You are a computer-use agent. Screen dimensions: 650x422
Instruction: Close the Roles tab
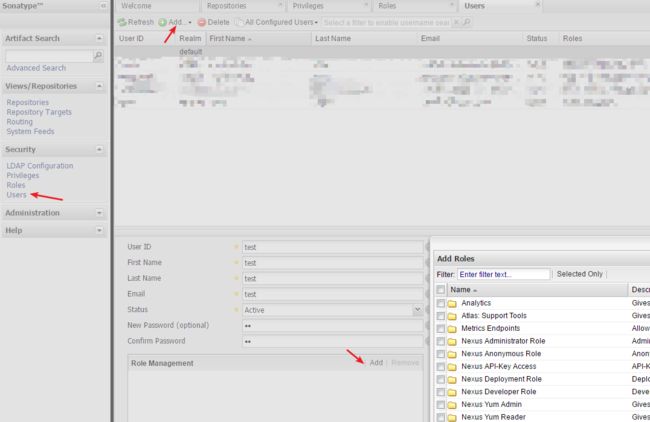pyautogui.click(x=452, y=4)
